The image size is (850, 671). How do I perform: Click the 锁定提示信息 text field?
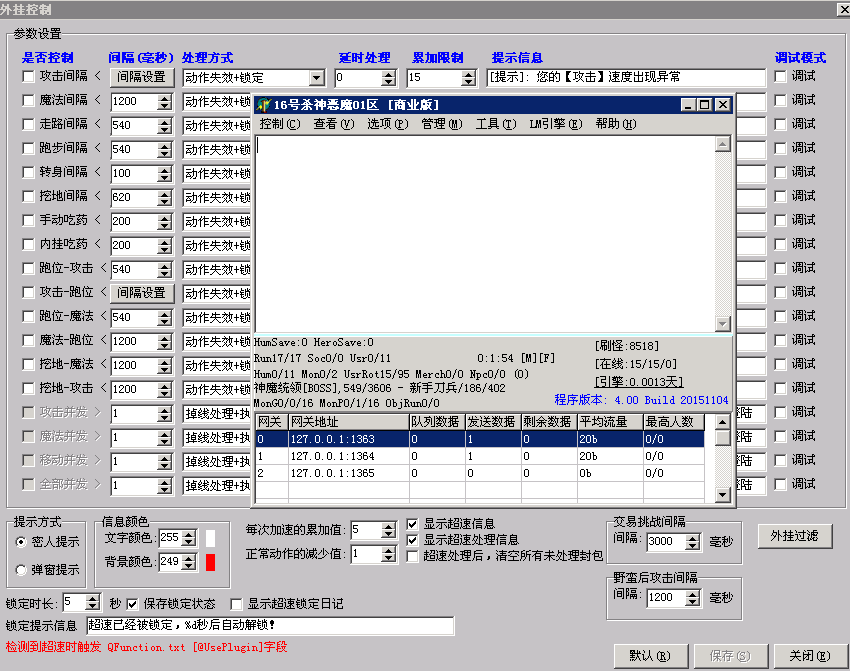tap(270, 625)
